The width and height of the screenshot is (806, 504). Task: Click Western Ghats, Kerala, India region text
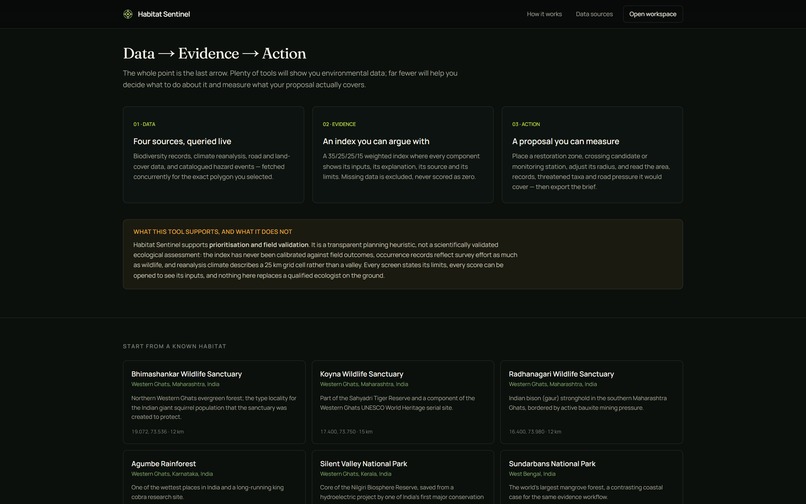pyautogui.click(x=355, y=474)
